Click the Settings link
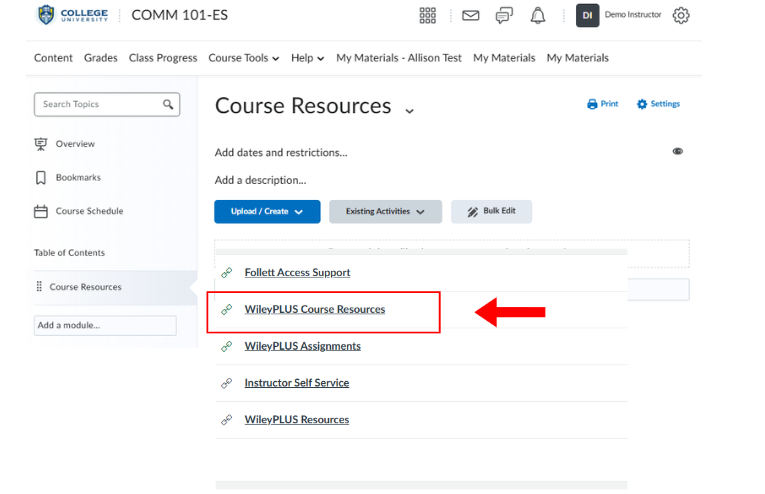Screen dimensions: 765x494 (x=665, y=104)
